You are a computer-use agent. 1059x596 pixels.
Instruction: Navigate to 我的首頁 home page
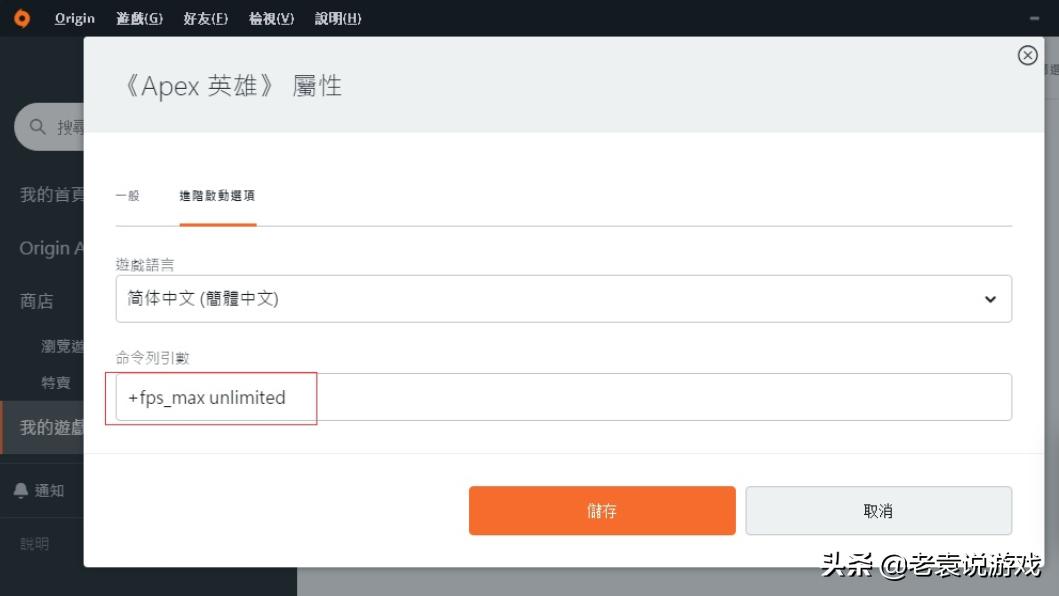[x=45, y=193]
